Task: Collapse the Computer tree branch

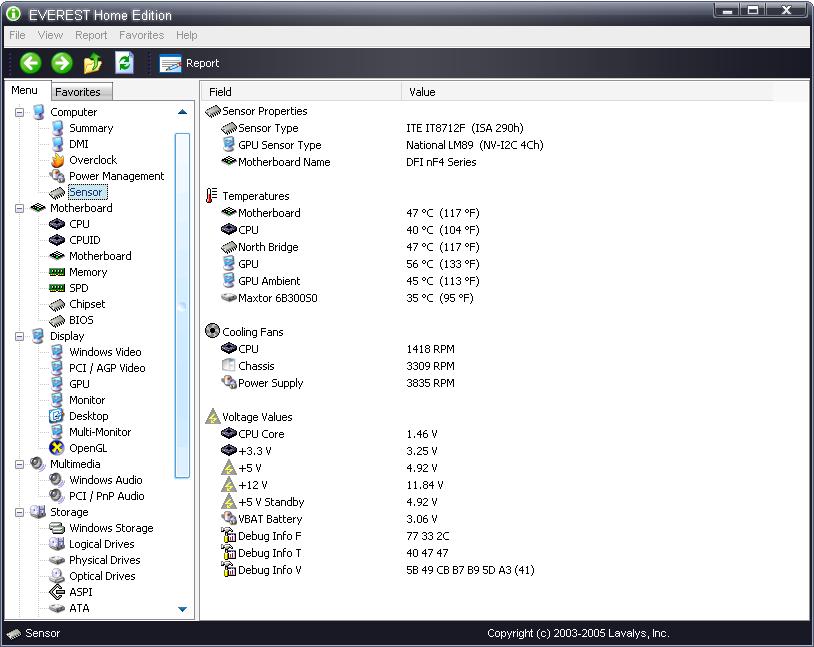Action: tap(19, 112)
